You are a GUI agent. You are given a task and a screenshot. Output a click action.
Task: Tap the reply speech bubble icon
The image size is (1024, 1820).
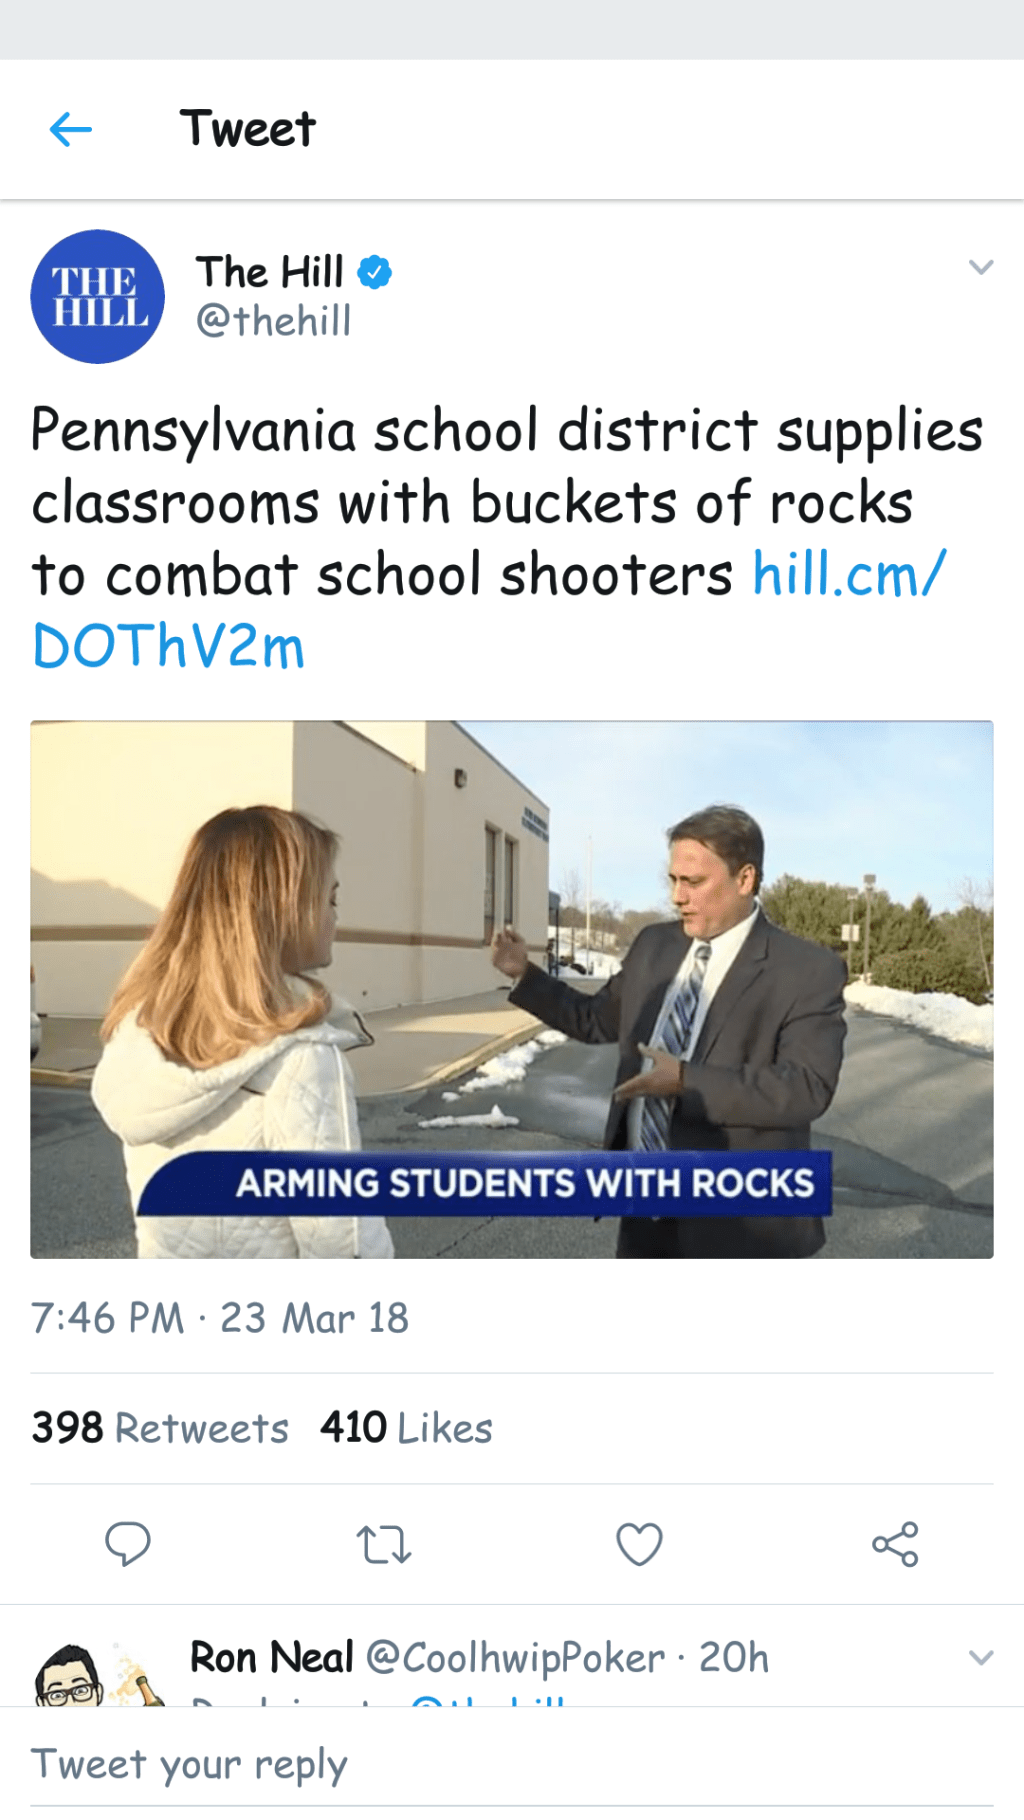(x=128, y=1544)
